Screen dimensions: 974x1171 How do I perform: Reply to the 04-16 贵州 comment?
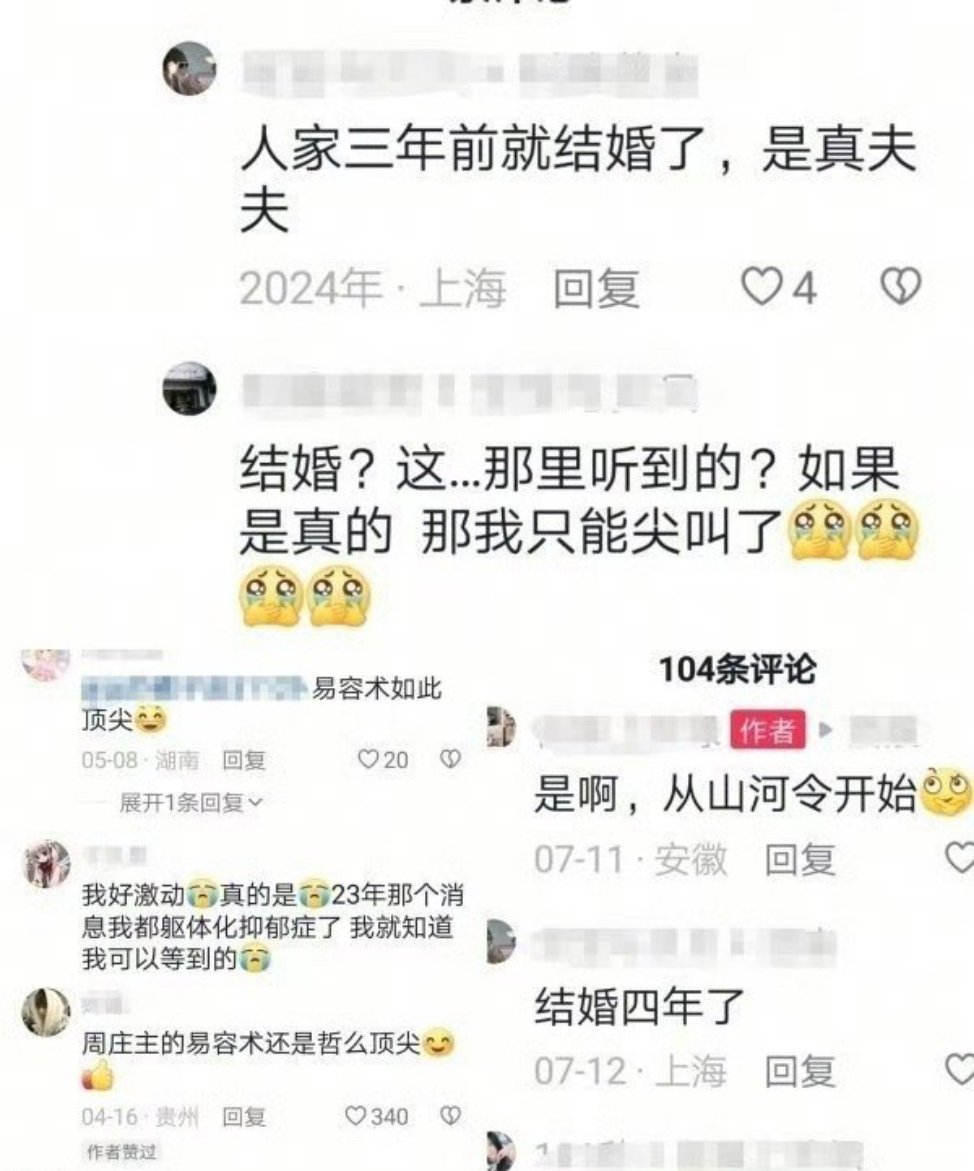pos(244,1117)
